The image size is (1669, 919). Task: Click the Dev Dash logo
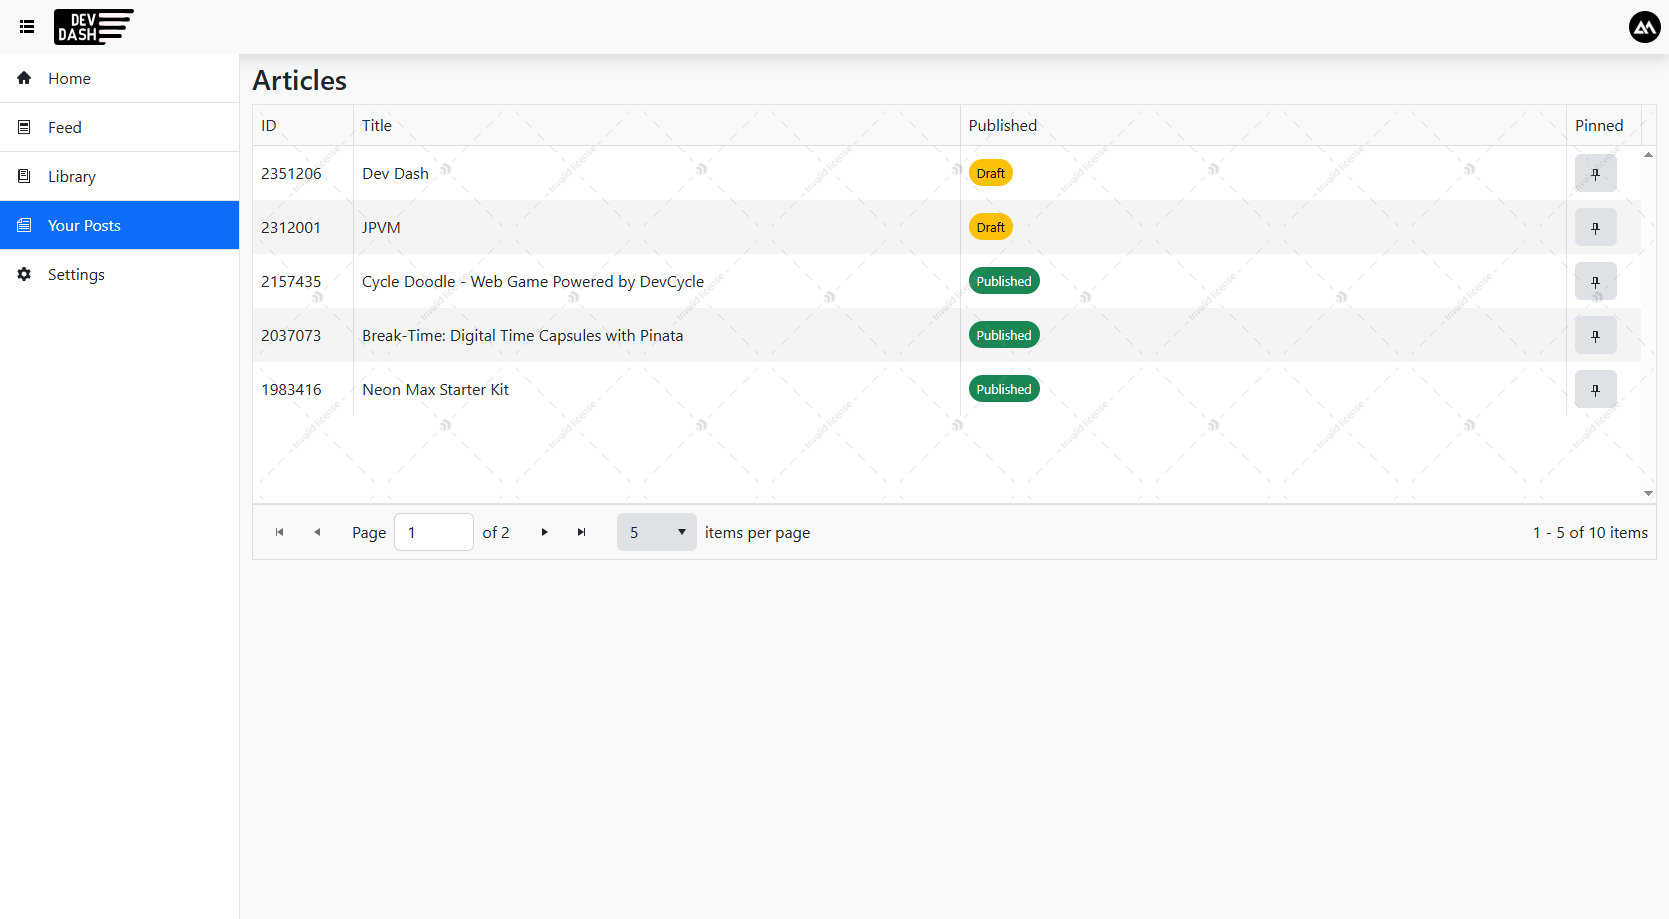tap(94, 27)
